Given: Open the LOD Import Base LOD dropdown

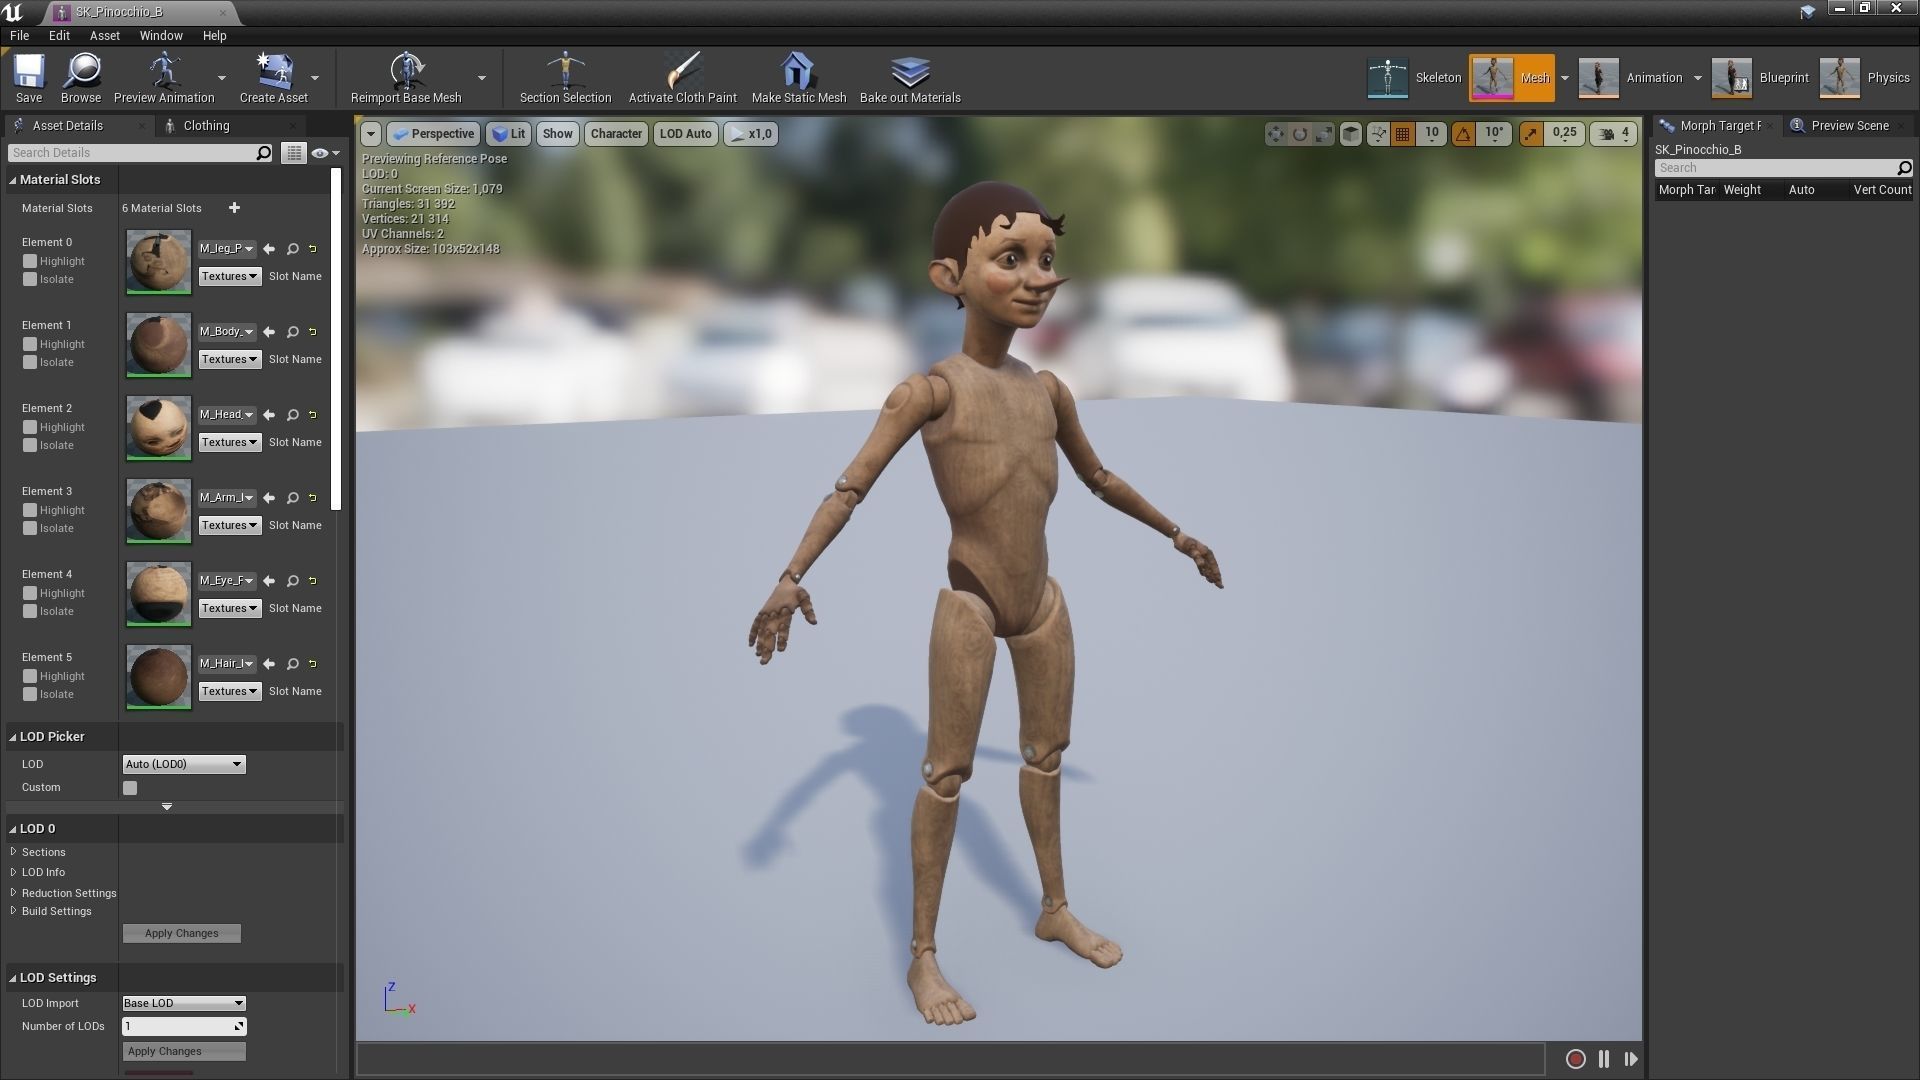Looking at the screenshot, I should (184, 1003).
